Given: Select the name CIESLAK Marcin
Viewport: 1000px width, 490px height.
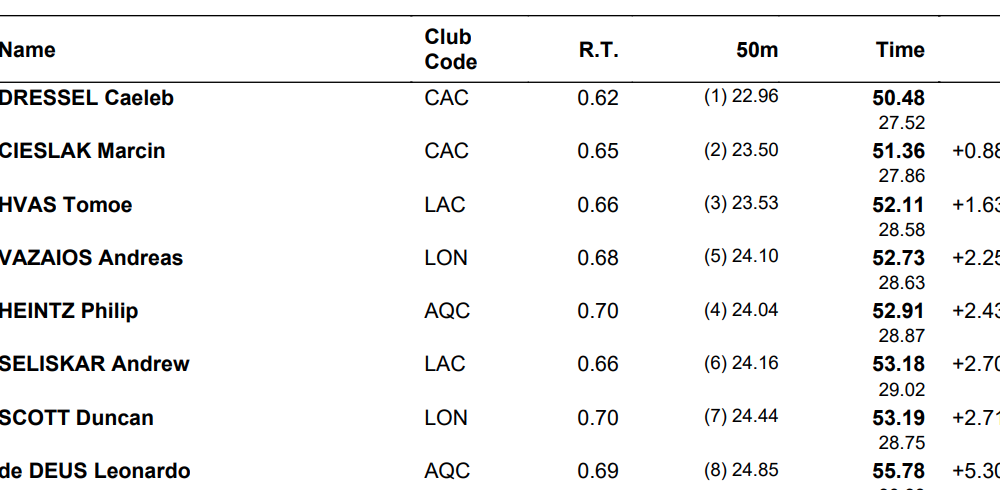Looking at the screenshot, I should (83, 151).
